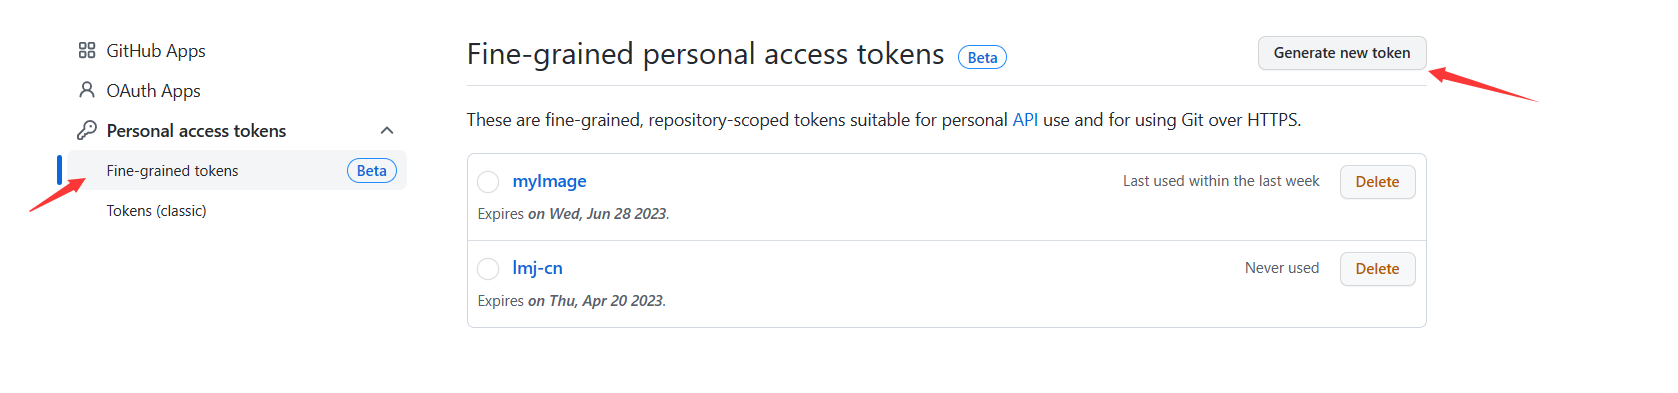Select the circle beside myImage token
The height and width of the screenshot is (393, 1678).
(x=488, y=182)
